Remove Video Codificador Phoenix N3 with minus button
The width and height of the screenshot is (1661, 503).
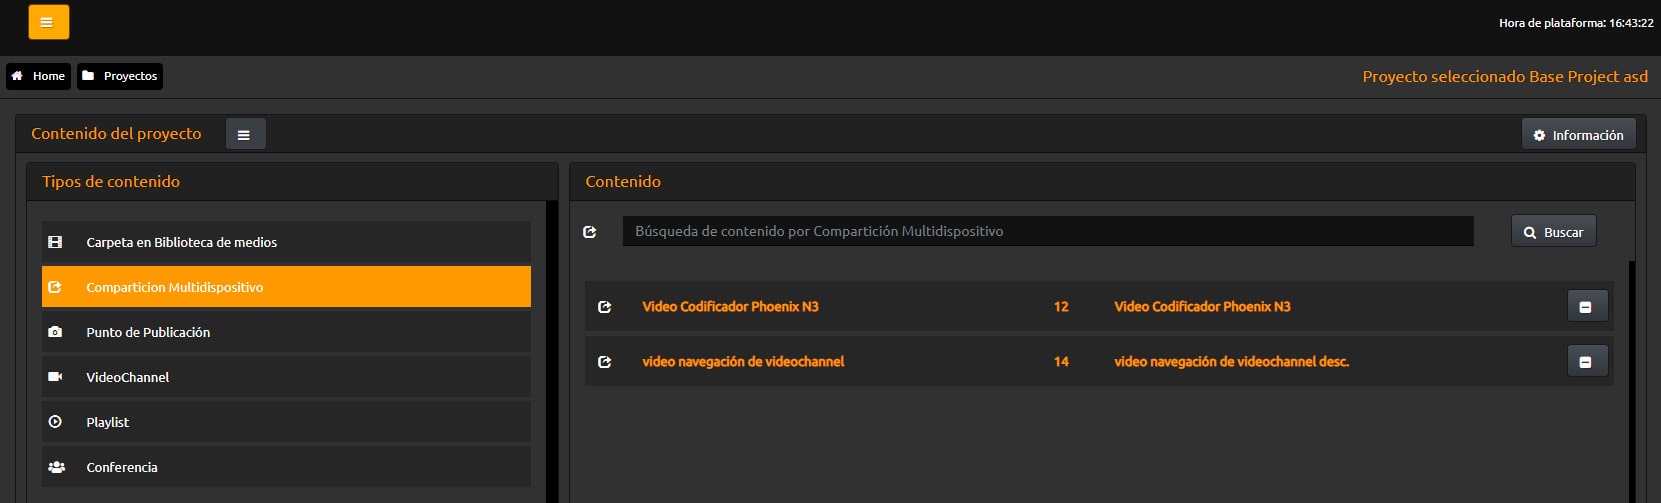1587,306
